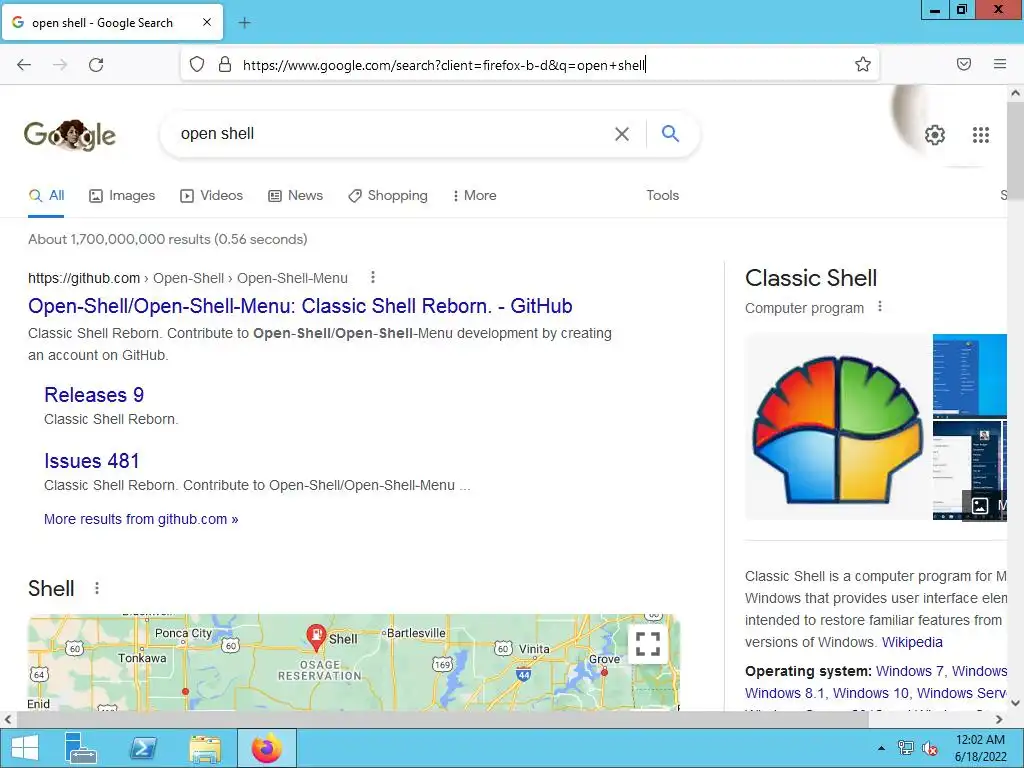This screenshot has height=768, width=1024.
Task: Expand the map with fullscreen icon
Action: (x=648, y=644)
